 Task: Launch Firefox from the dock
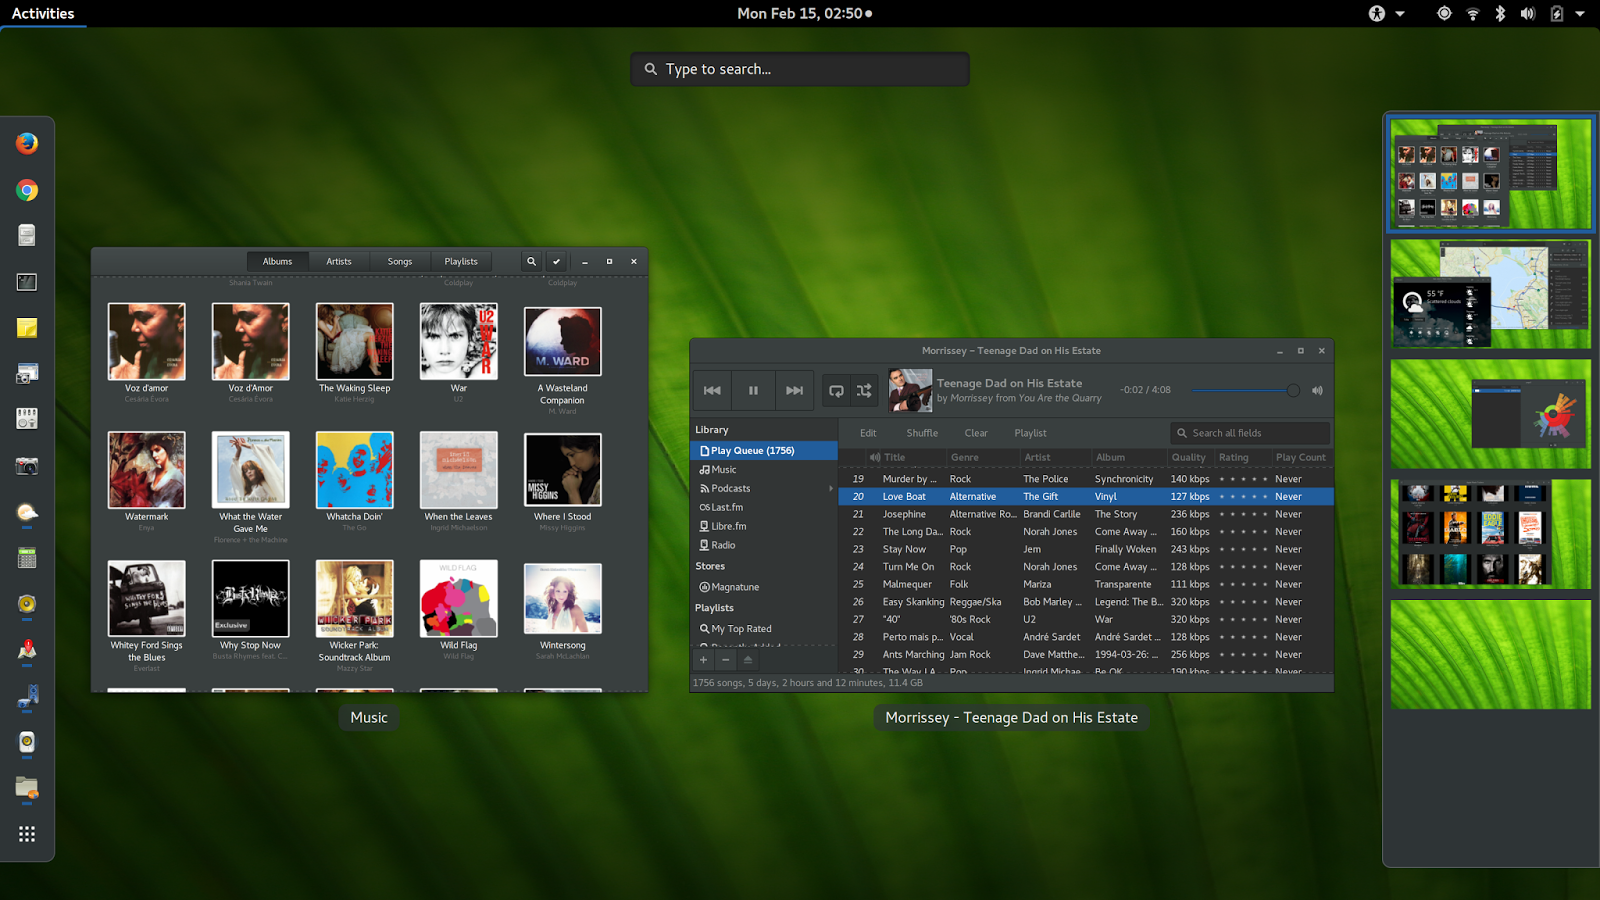(27, 143)
